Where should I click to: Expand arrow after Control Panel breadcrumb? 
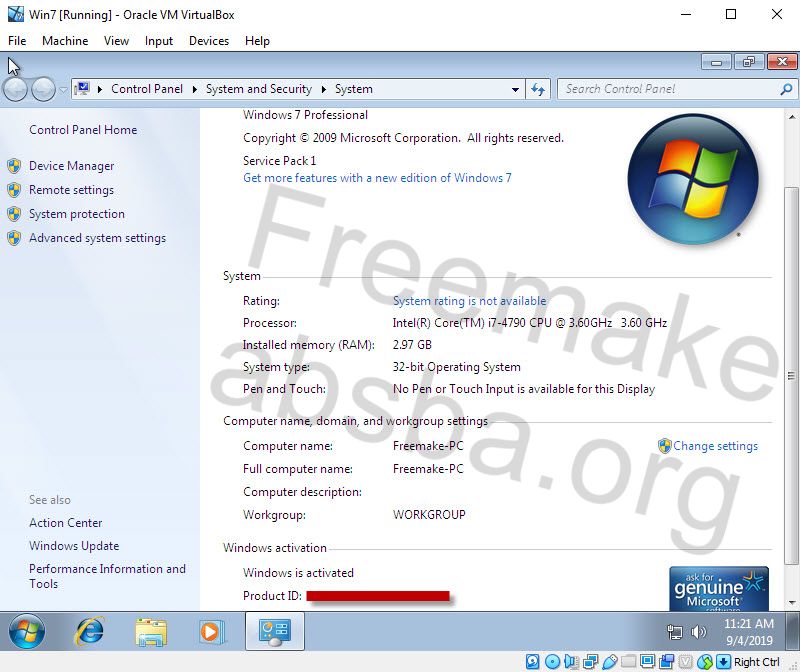pos(194,89)
